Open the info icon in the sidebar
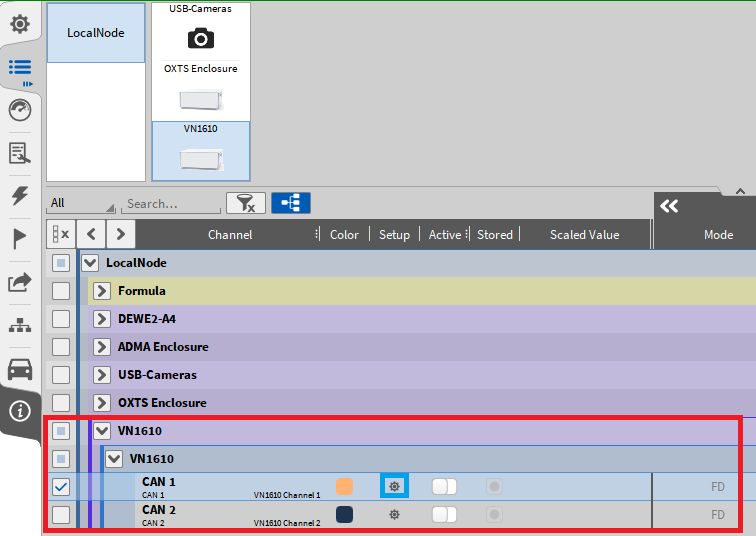This screenshot has height=536, width=756. (19, 411)
